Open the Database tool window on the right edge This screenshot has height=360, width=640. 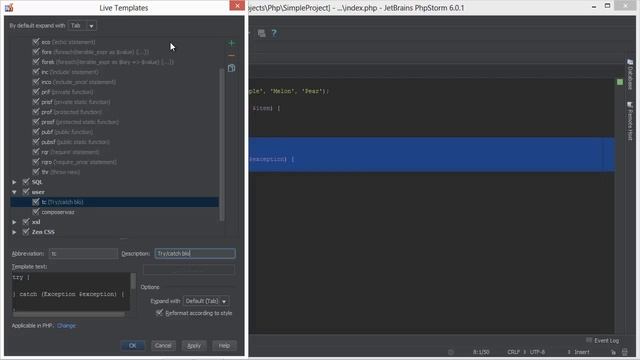click(630, 75)
